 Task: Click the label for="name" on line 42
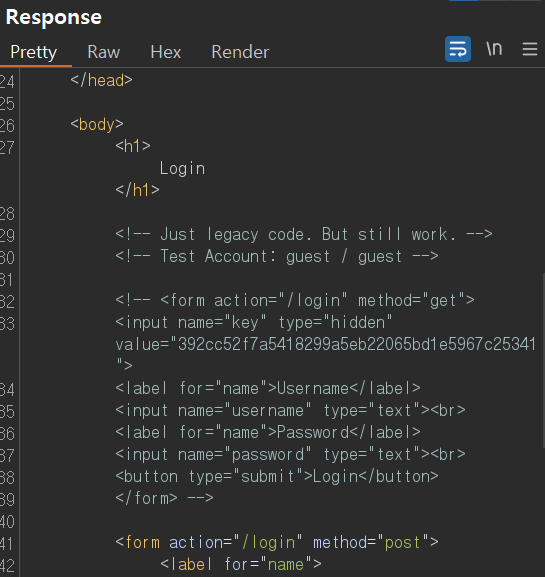[x=241, y=564]
